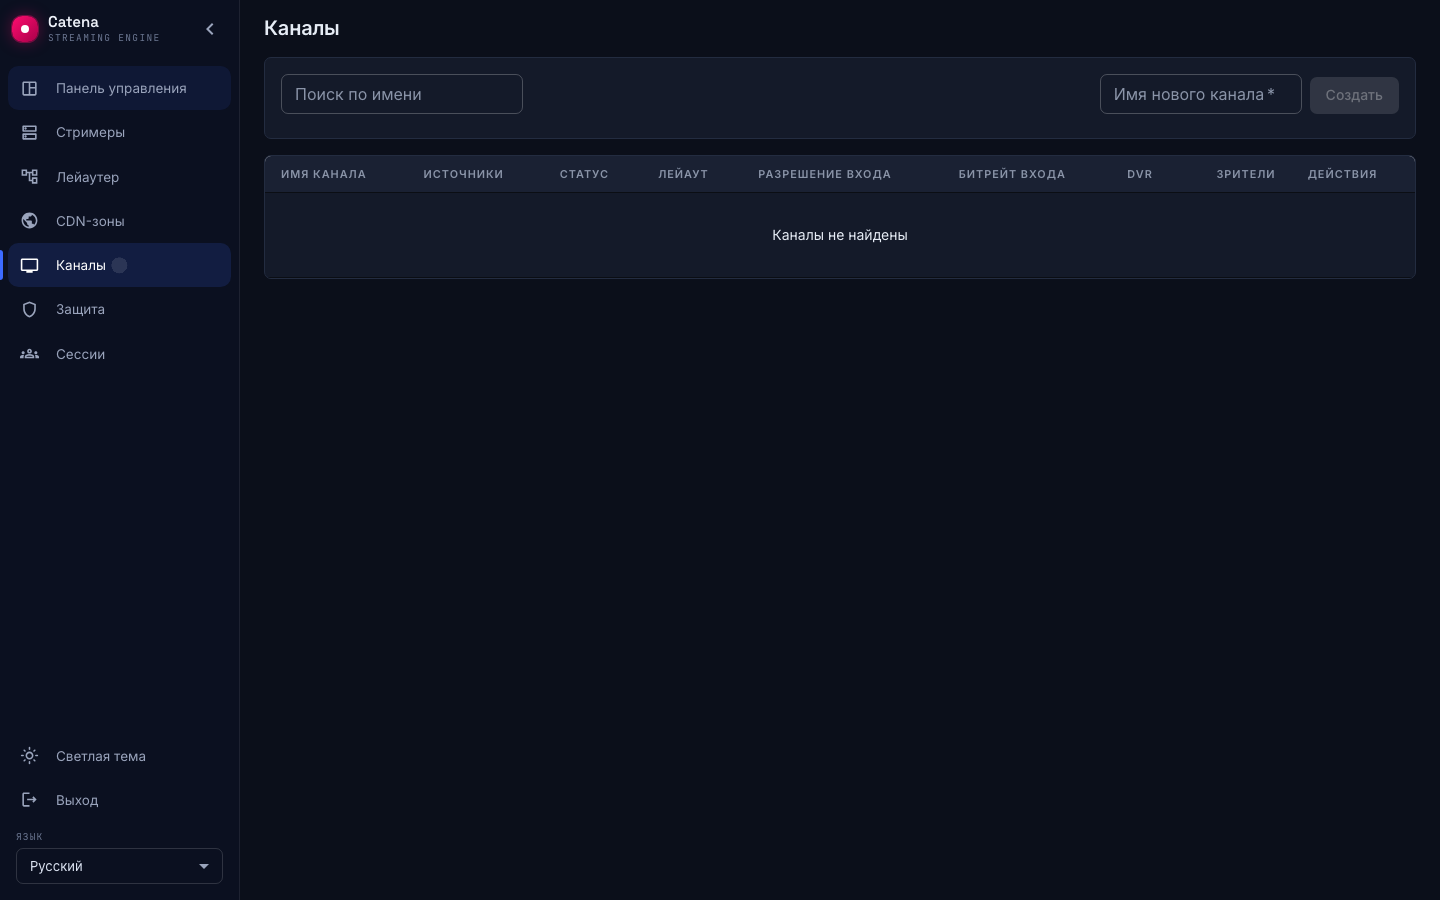Screen dimensions: 1440x900
Task: Click the Сессии people icon
Action: (x=30, y=354)
